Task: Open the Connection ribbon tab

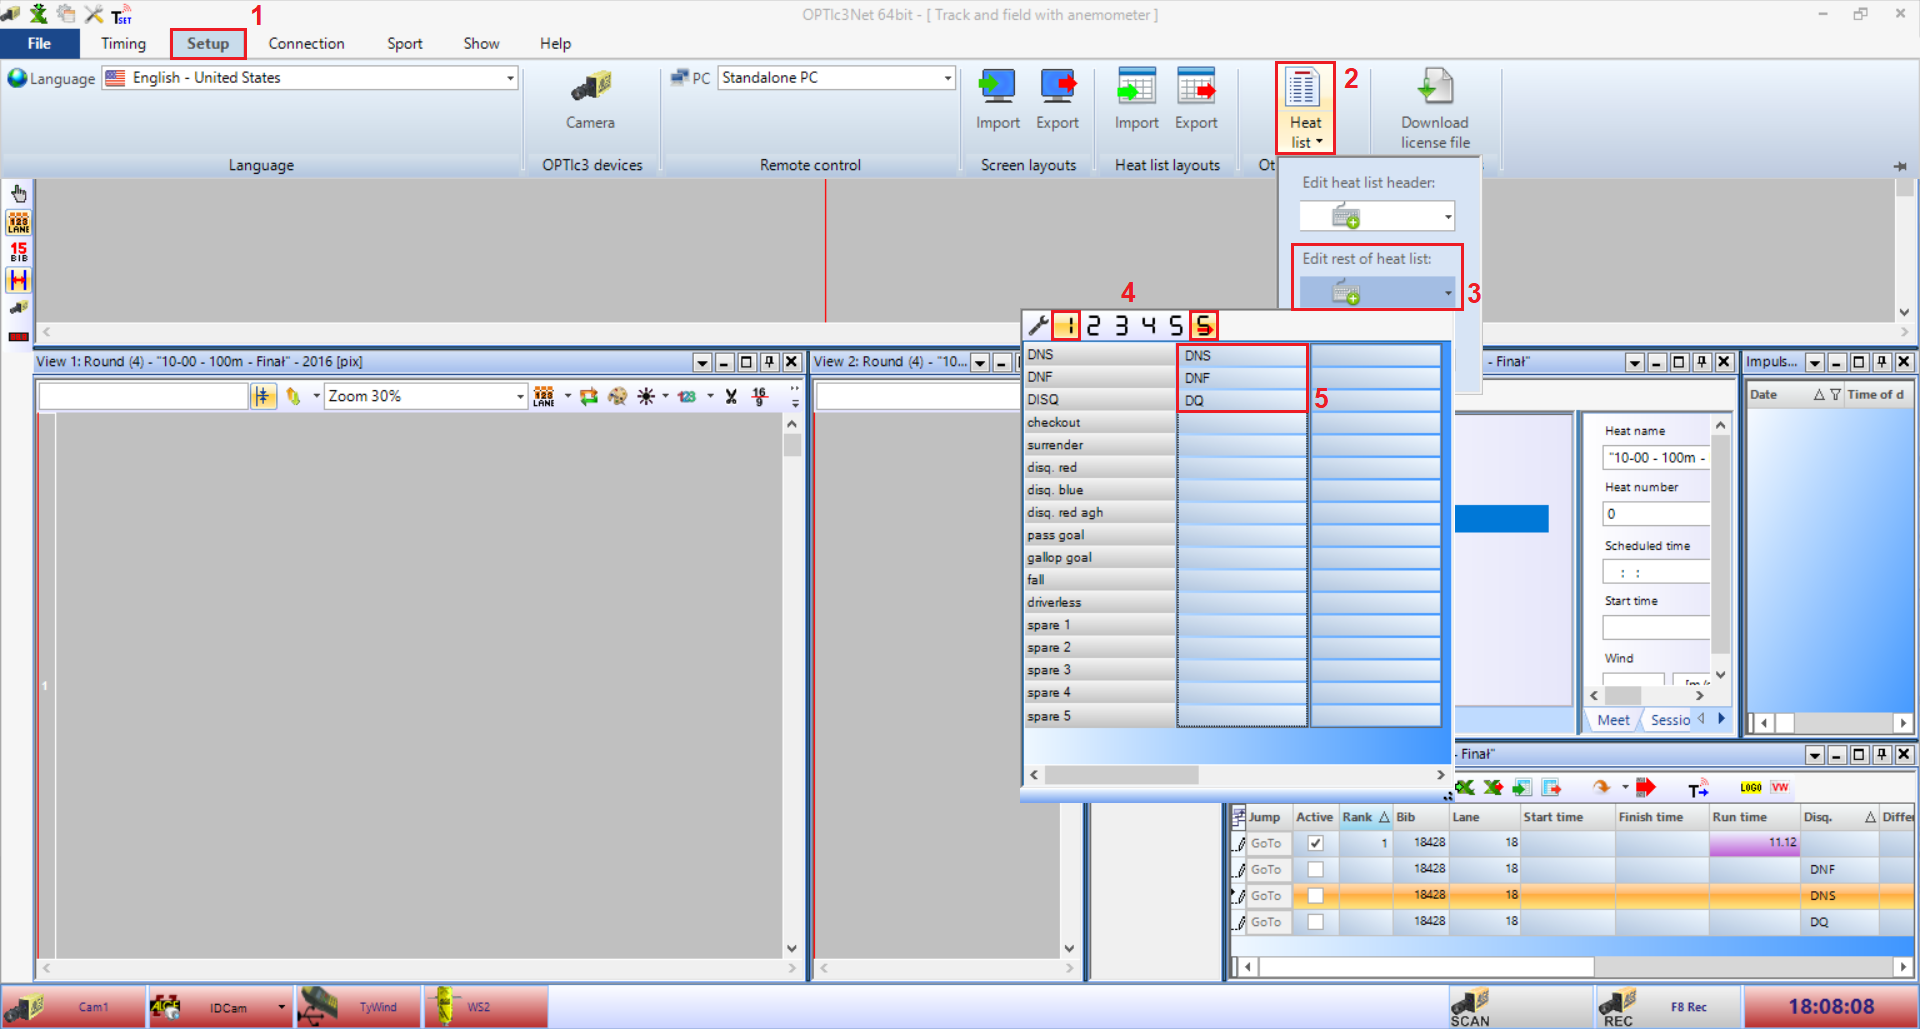Action: [306, 43]
